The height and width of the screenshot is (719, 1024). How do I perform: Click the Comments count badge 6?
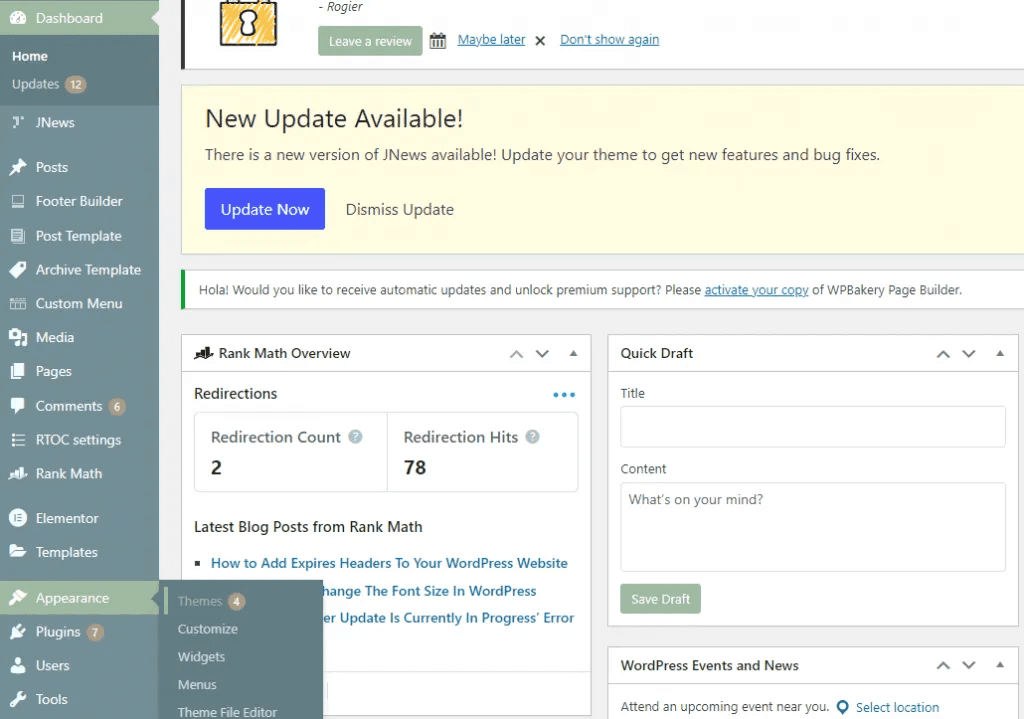117,407
